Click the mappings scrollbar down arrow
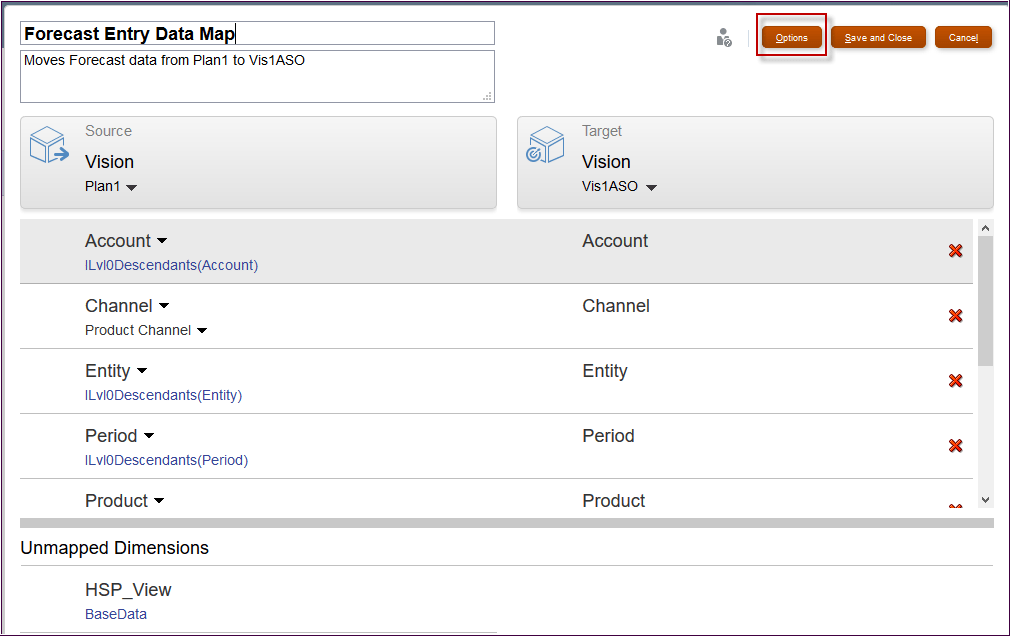This screenshot has height=636, width=1010. (985, 500)
